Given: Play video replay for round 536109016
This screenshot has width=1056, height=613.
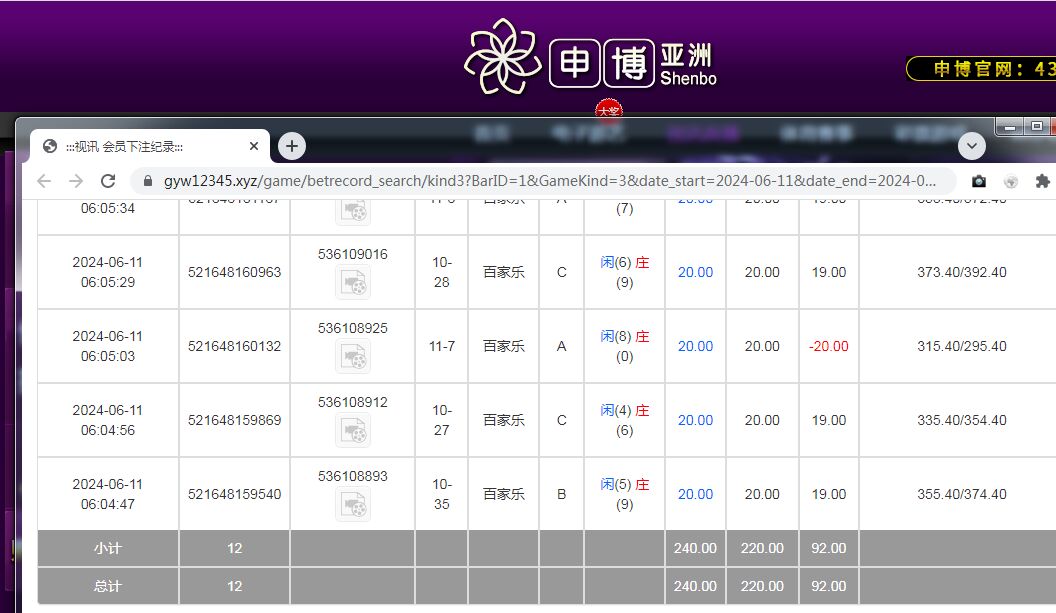Looking at the screenshot, I should click(353, 284).
